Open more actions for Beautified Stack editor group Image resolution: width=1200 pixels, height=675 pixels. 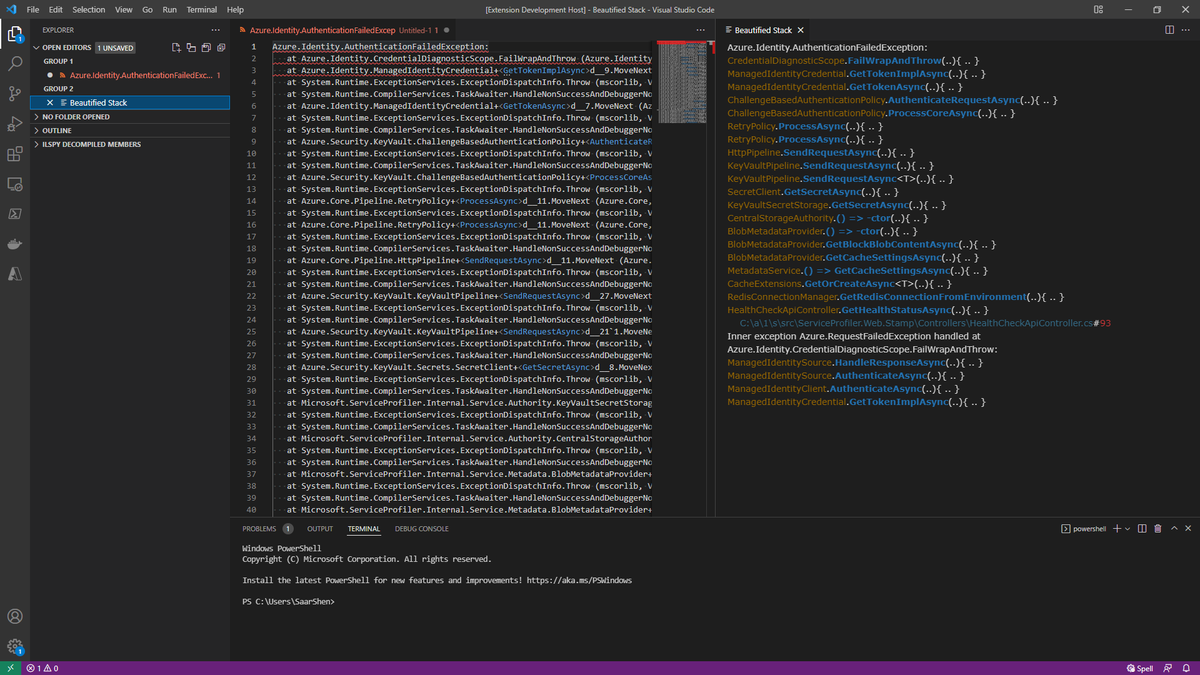point(1187,30)
